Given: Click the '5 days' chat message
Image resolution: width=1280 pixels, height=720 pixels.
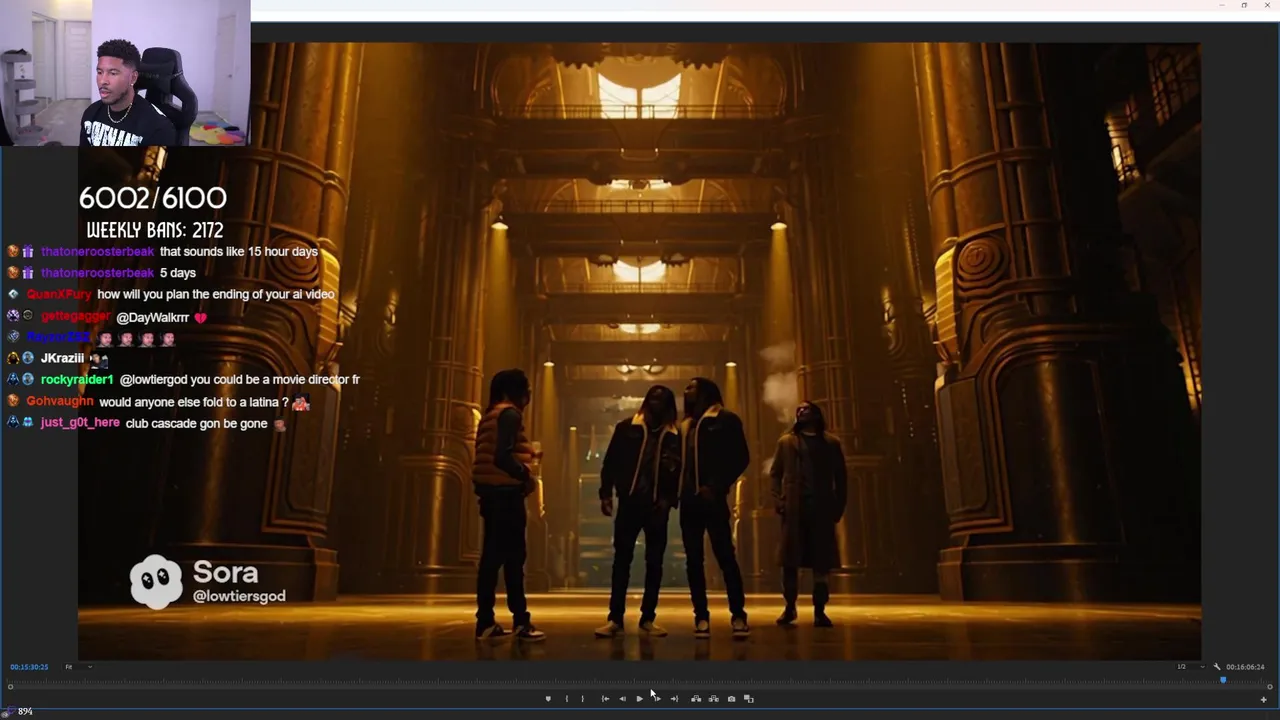Looking at the screenshot, I should [x=178, y=273].
